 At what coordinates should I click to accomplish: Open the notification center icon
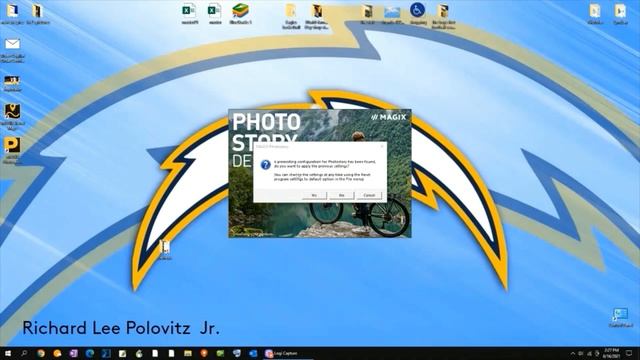(x=629, y=353)
